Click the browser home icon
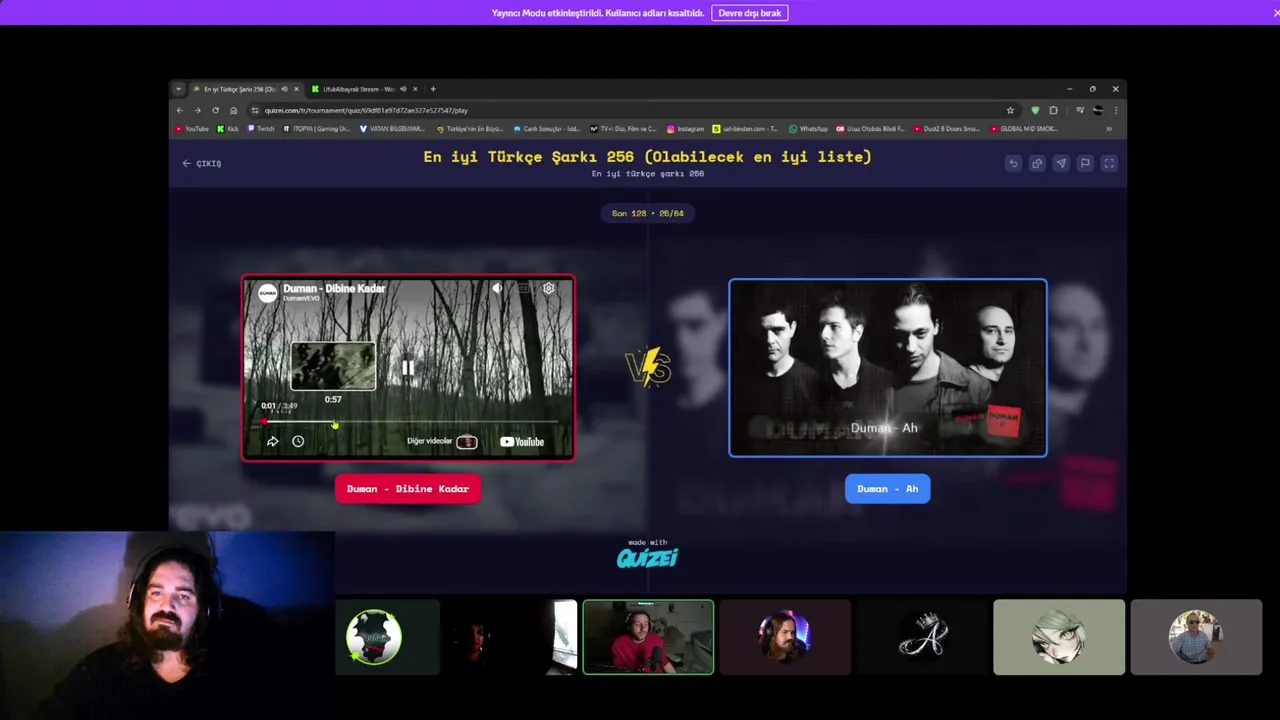Image resolution: width=1280 pixels, height=720 pixels. [233, 110]
